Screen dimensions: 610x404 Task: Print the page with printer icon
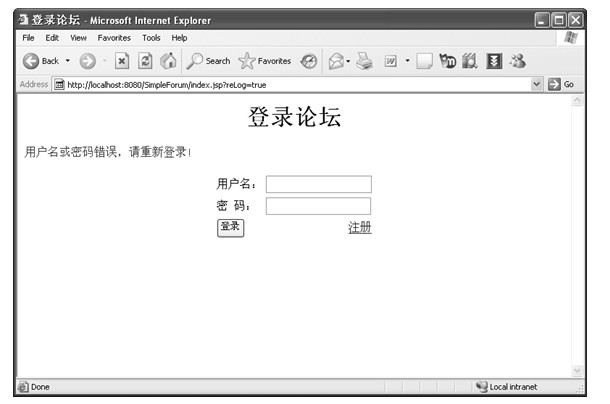(365, 61)
